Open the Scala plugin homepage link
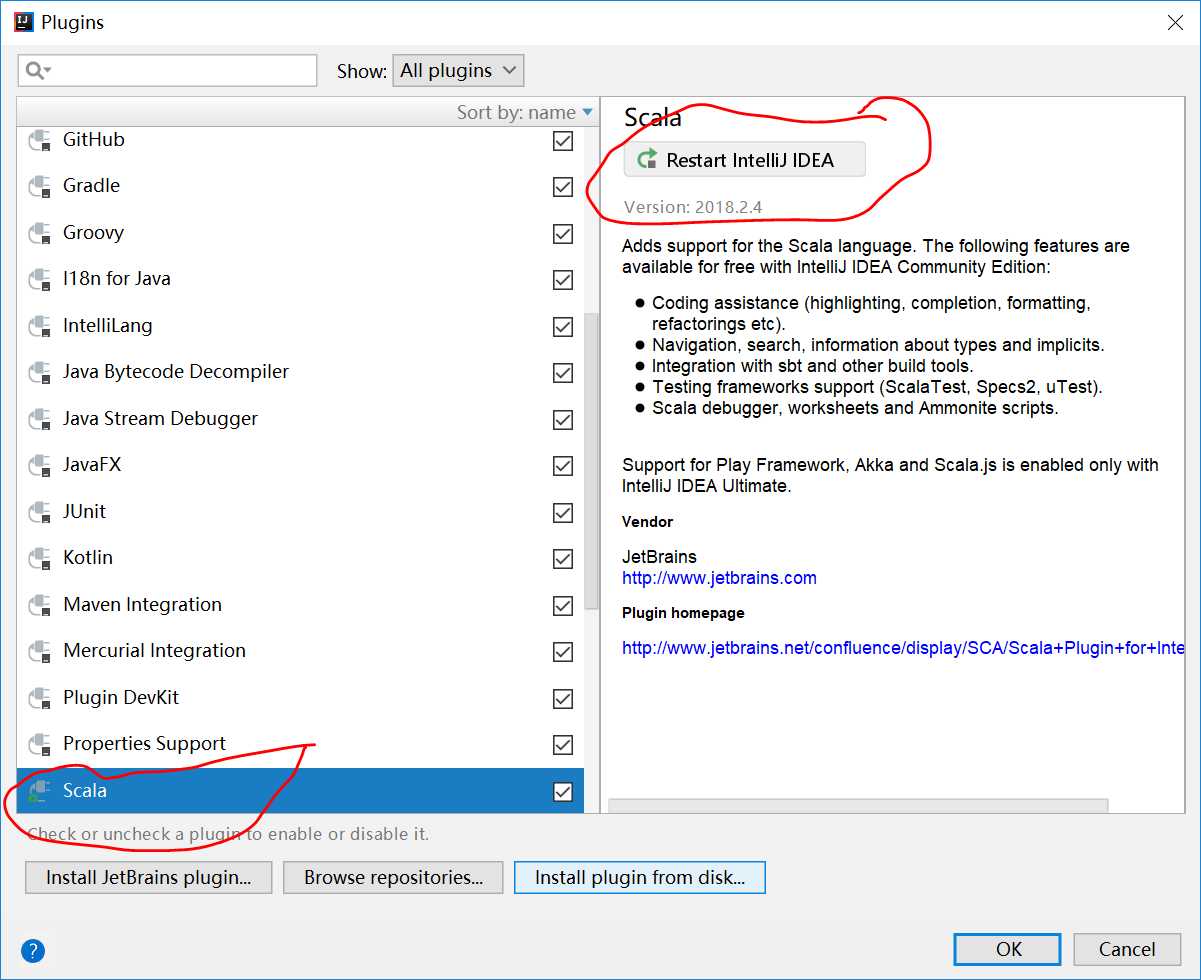This screenshot has height=980, width=1201. coord(903,648)
